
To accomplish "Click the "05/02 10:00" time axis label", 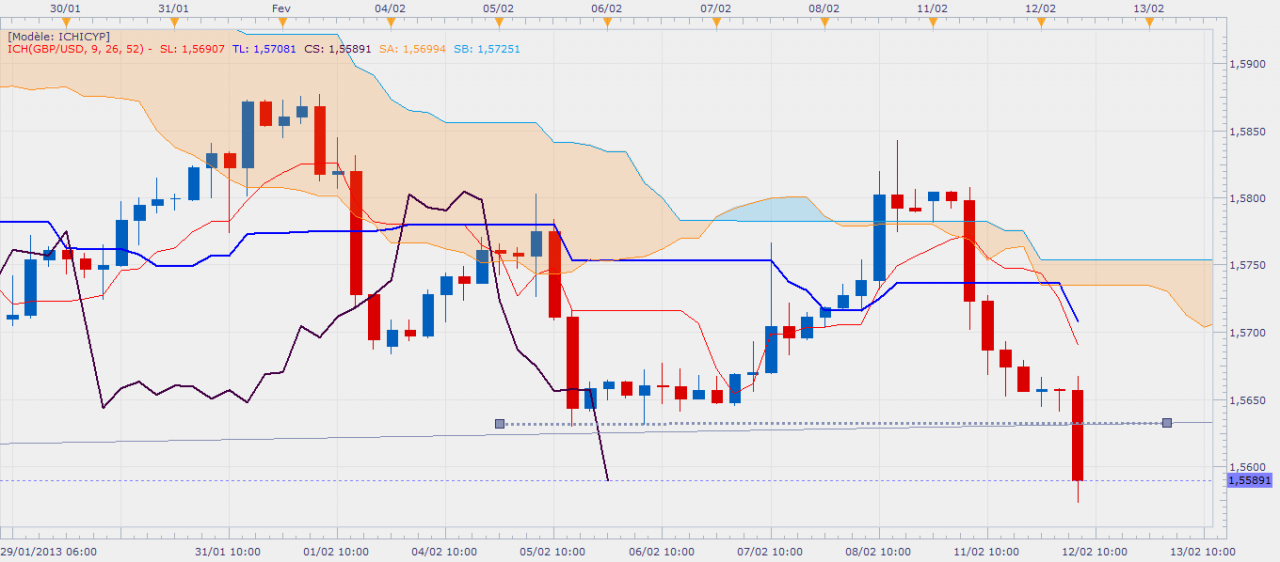I will pos(552,551).
